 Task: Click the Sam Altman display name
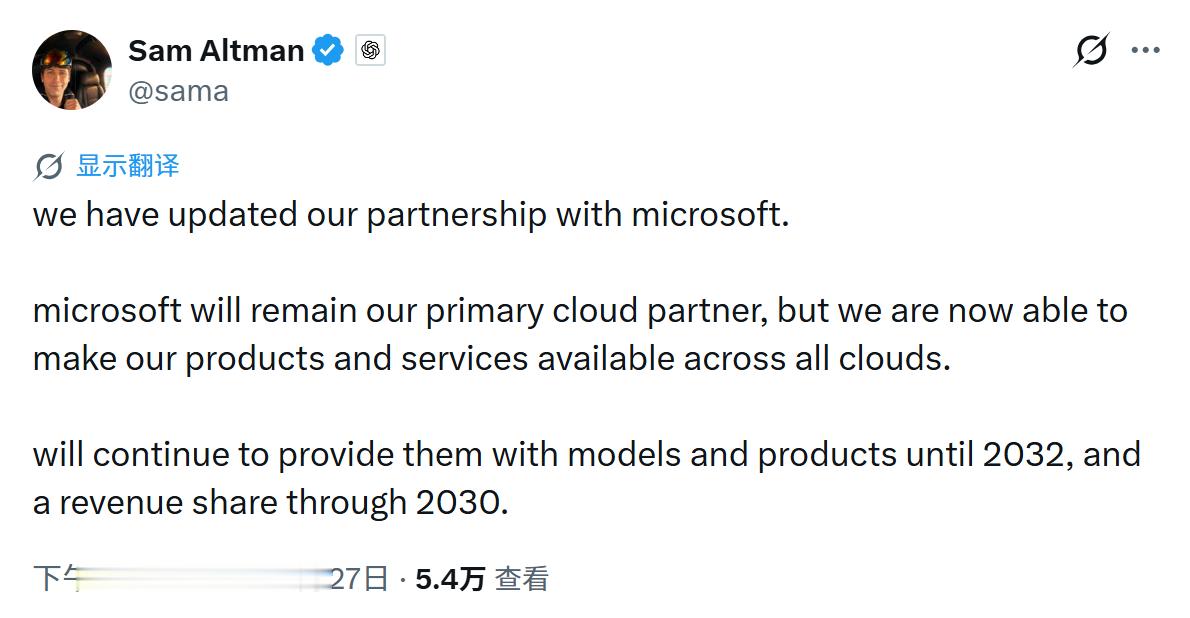(215, 50)
